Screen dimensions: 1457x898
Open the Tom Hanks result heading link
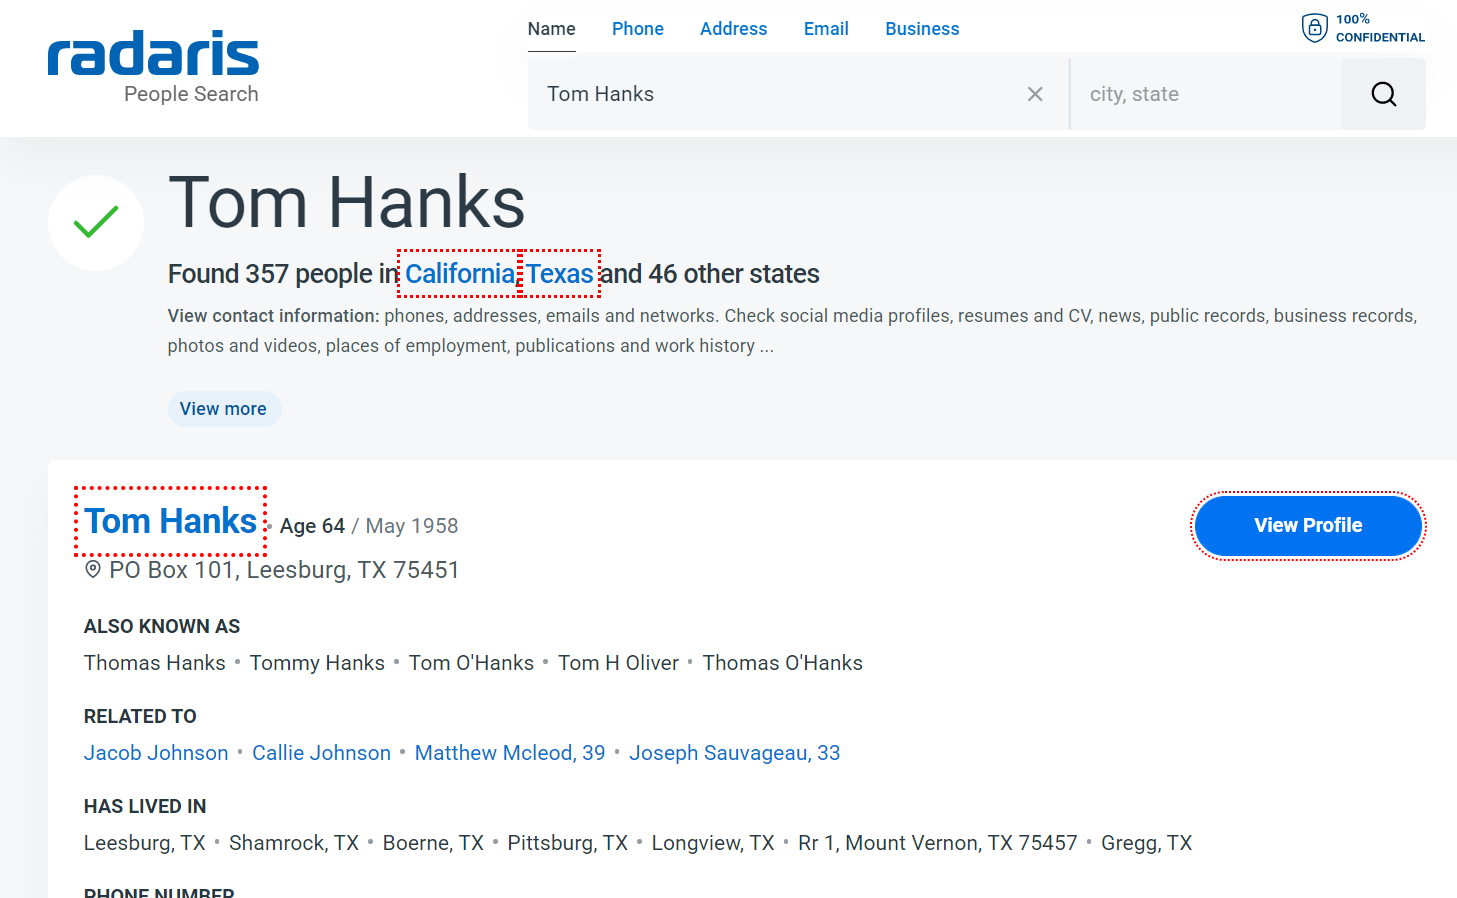170,521
